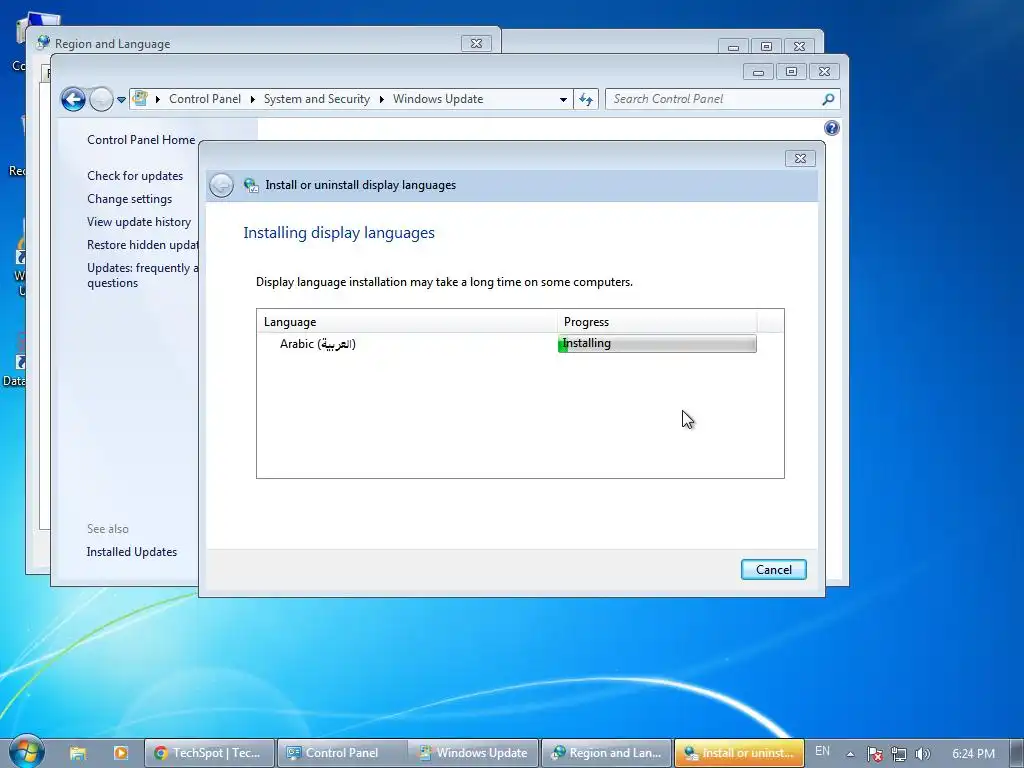
Task: Click the Arabic installing progress bar
Action: point(657,344)
